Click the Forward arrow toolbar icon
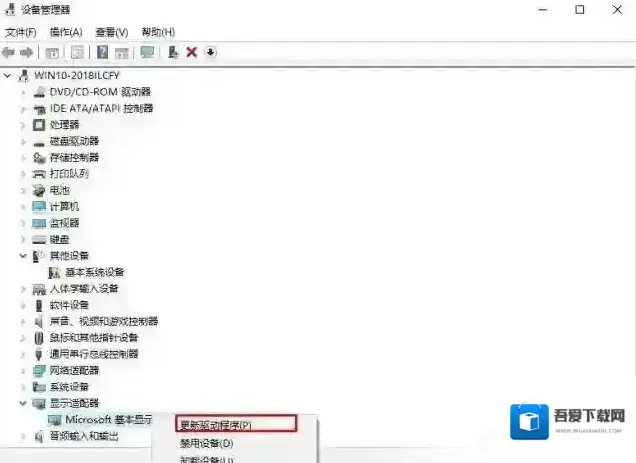 (26, 52)
